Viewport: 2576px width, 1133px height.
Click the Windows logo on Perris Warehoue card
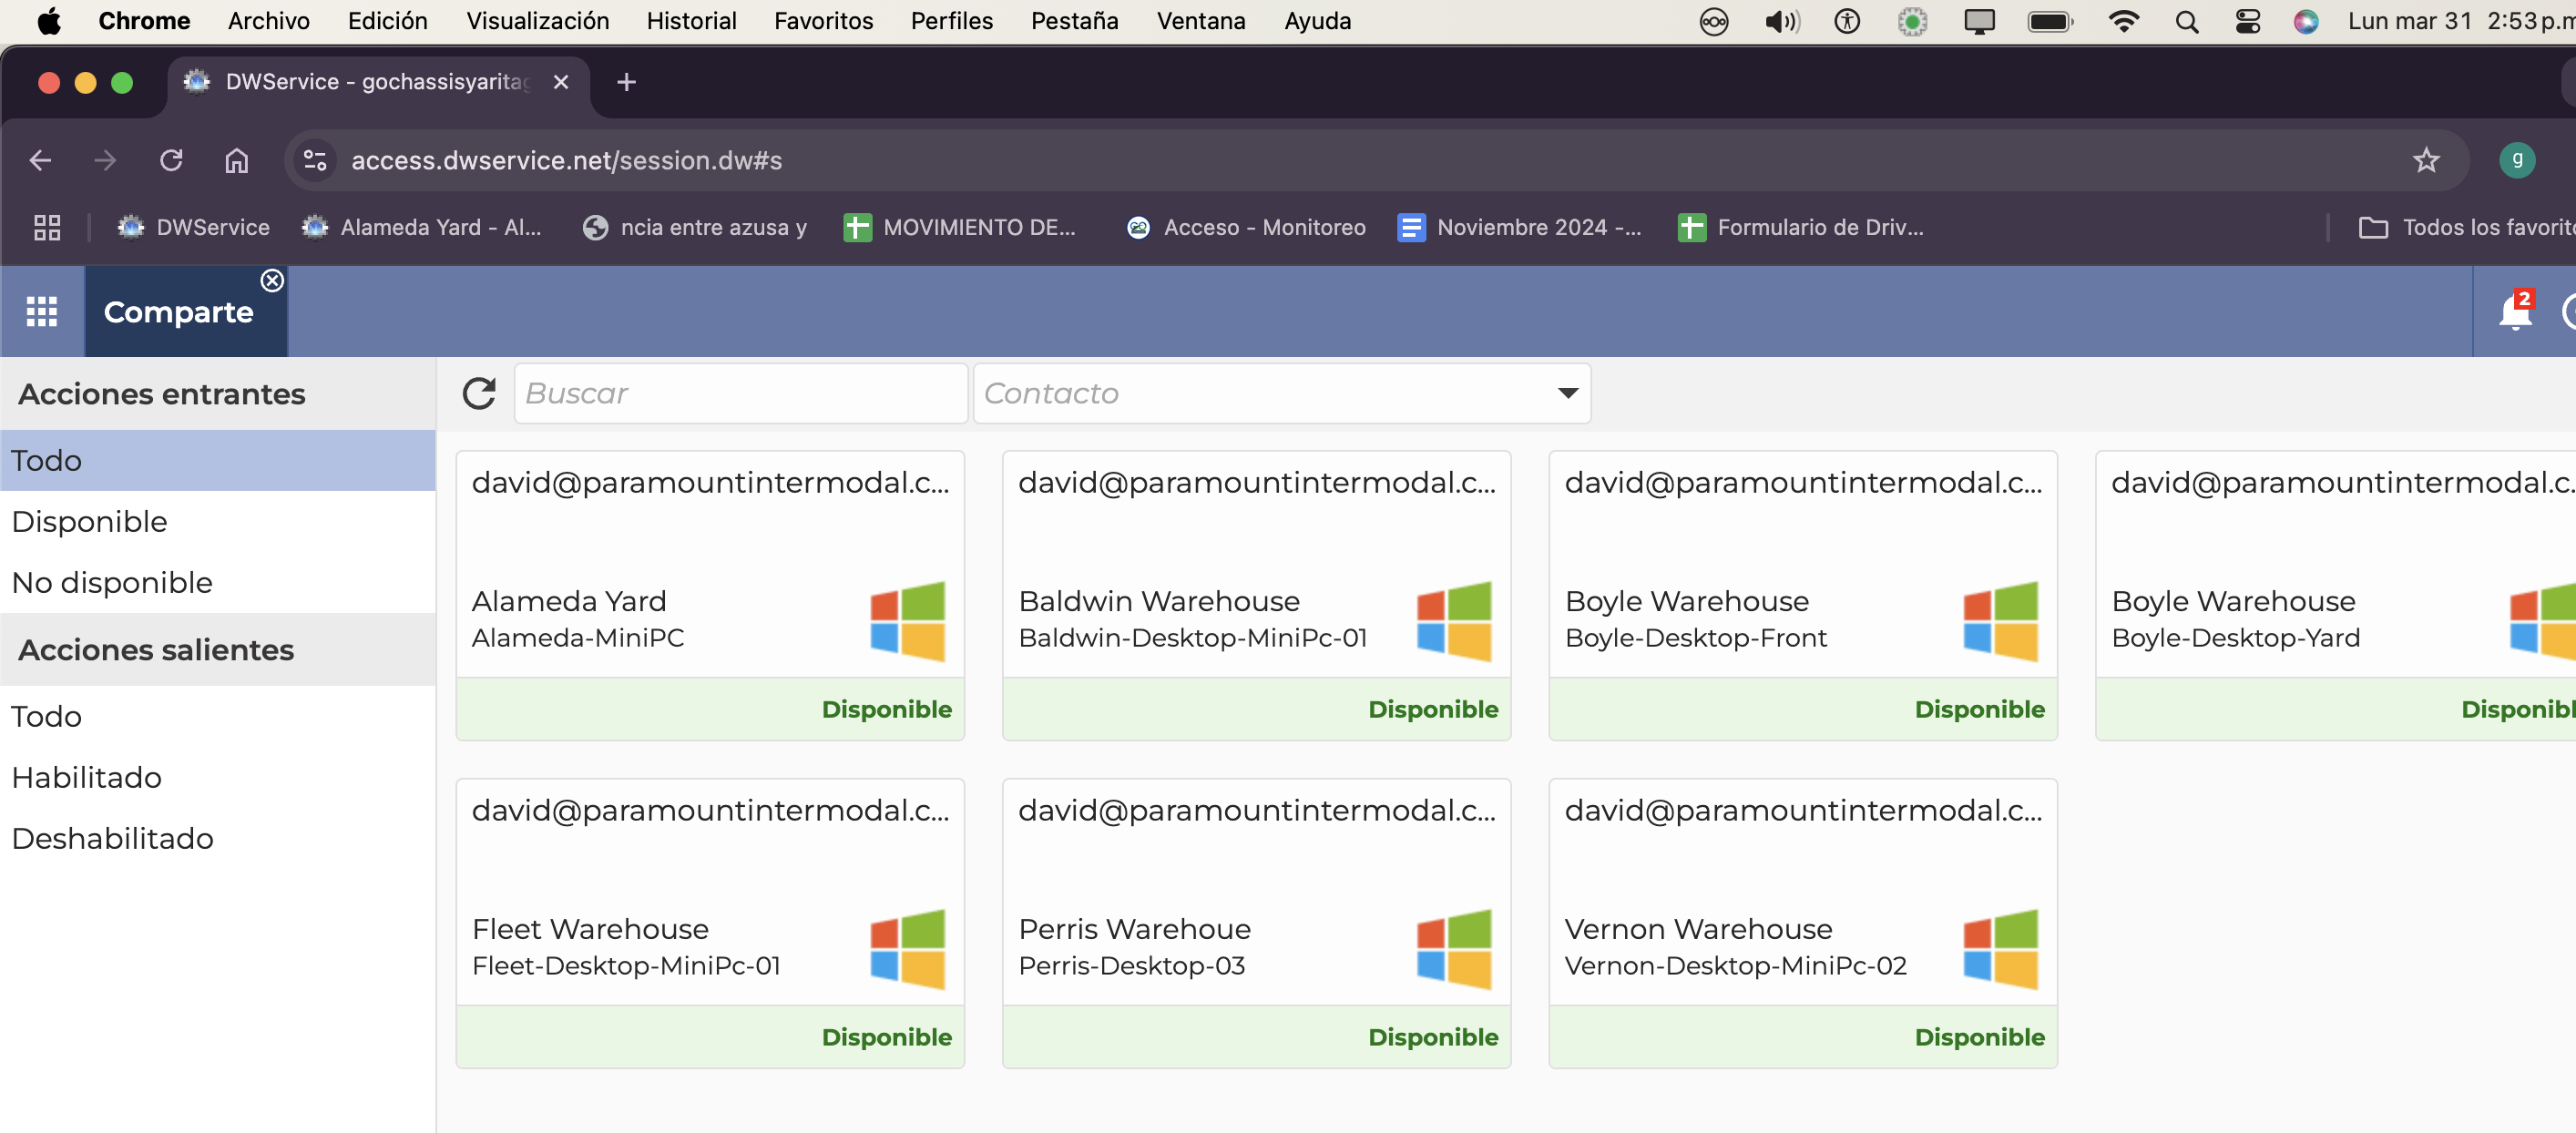1454,949
